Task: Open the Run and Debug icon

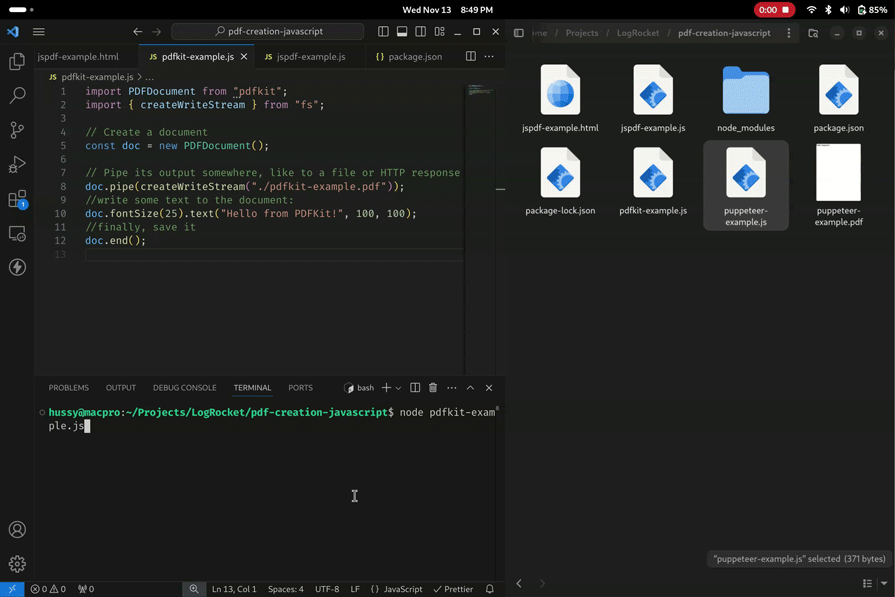Action: pyautogui.click(x=15, y=166)
